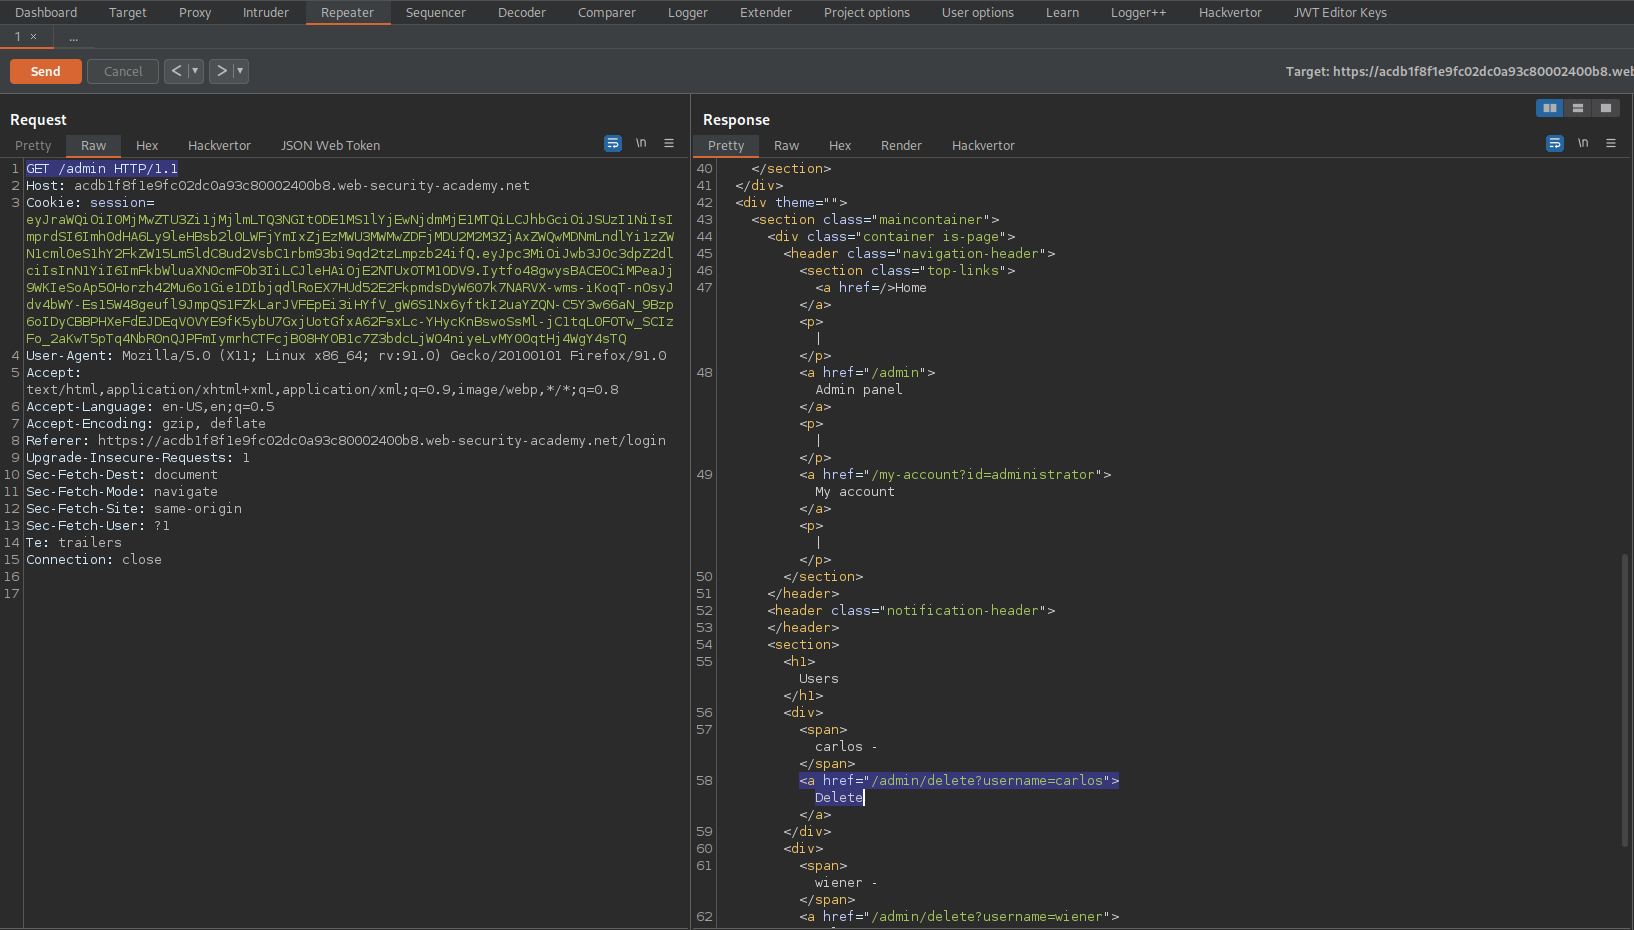Close Repeater tab 1

33,37
